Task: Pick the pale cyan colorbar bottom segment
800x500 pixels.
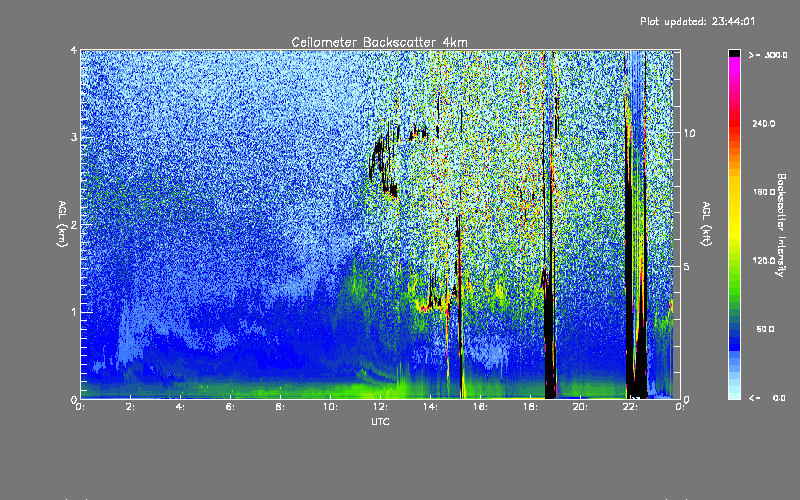Action: (734, 395)
